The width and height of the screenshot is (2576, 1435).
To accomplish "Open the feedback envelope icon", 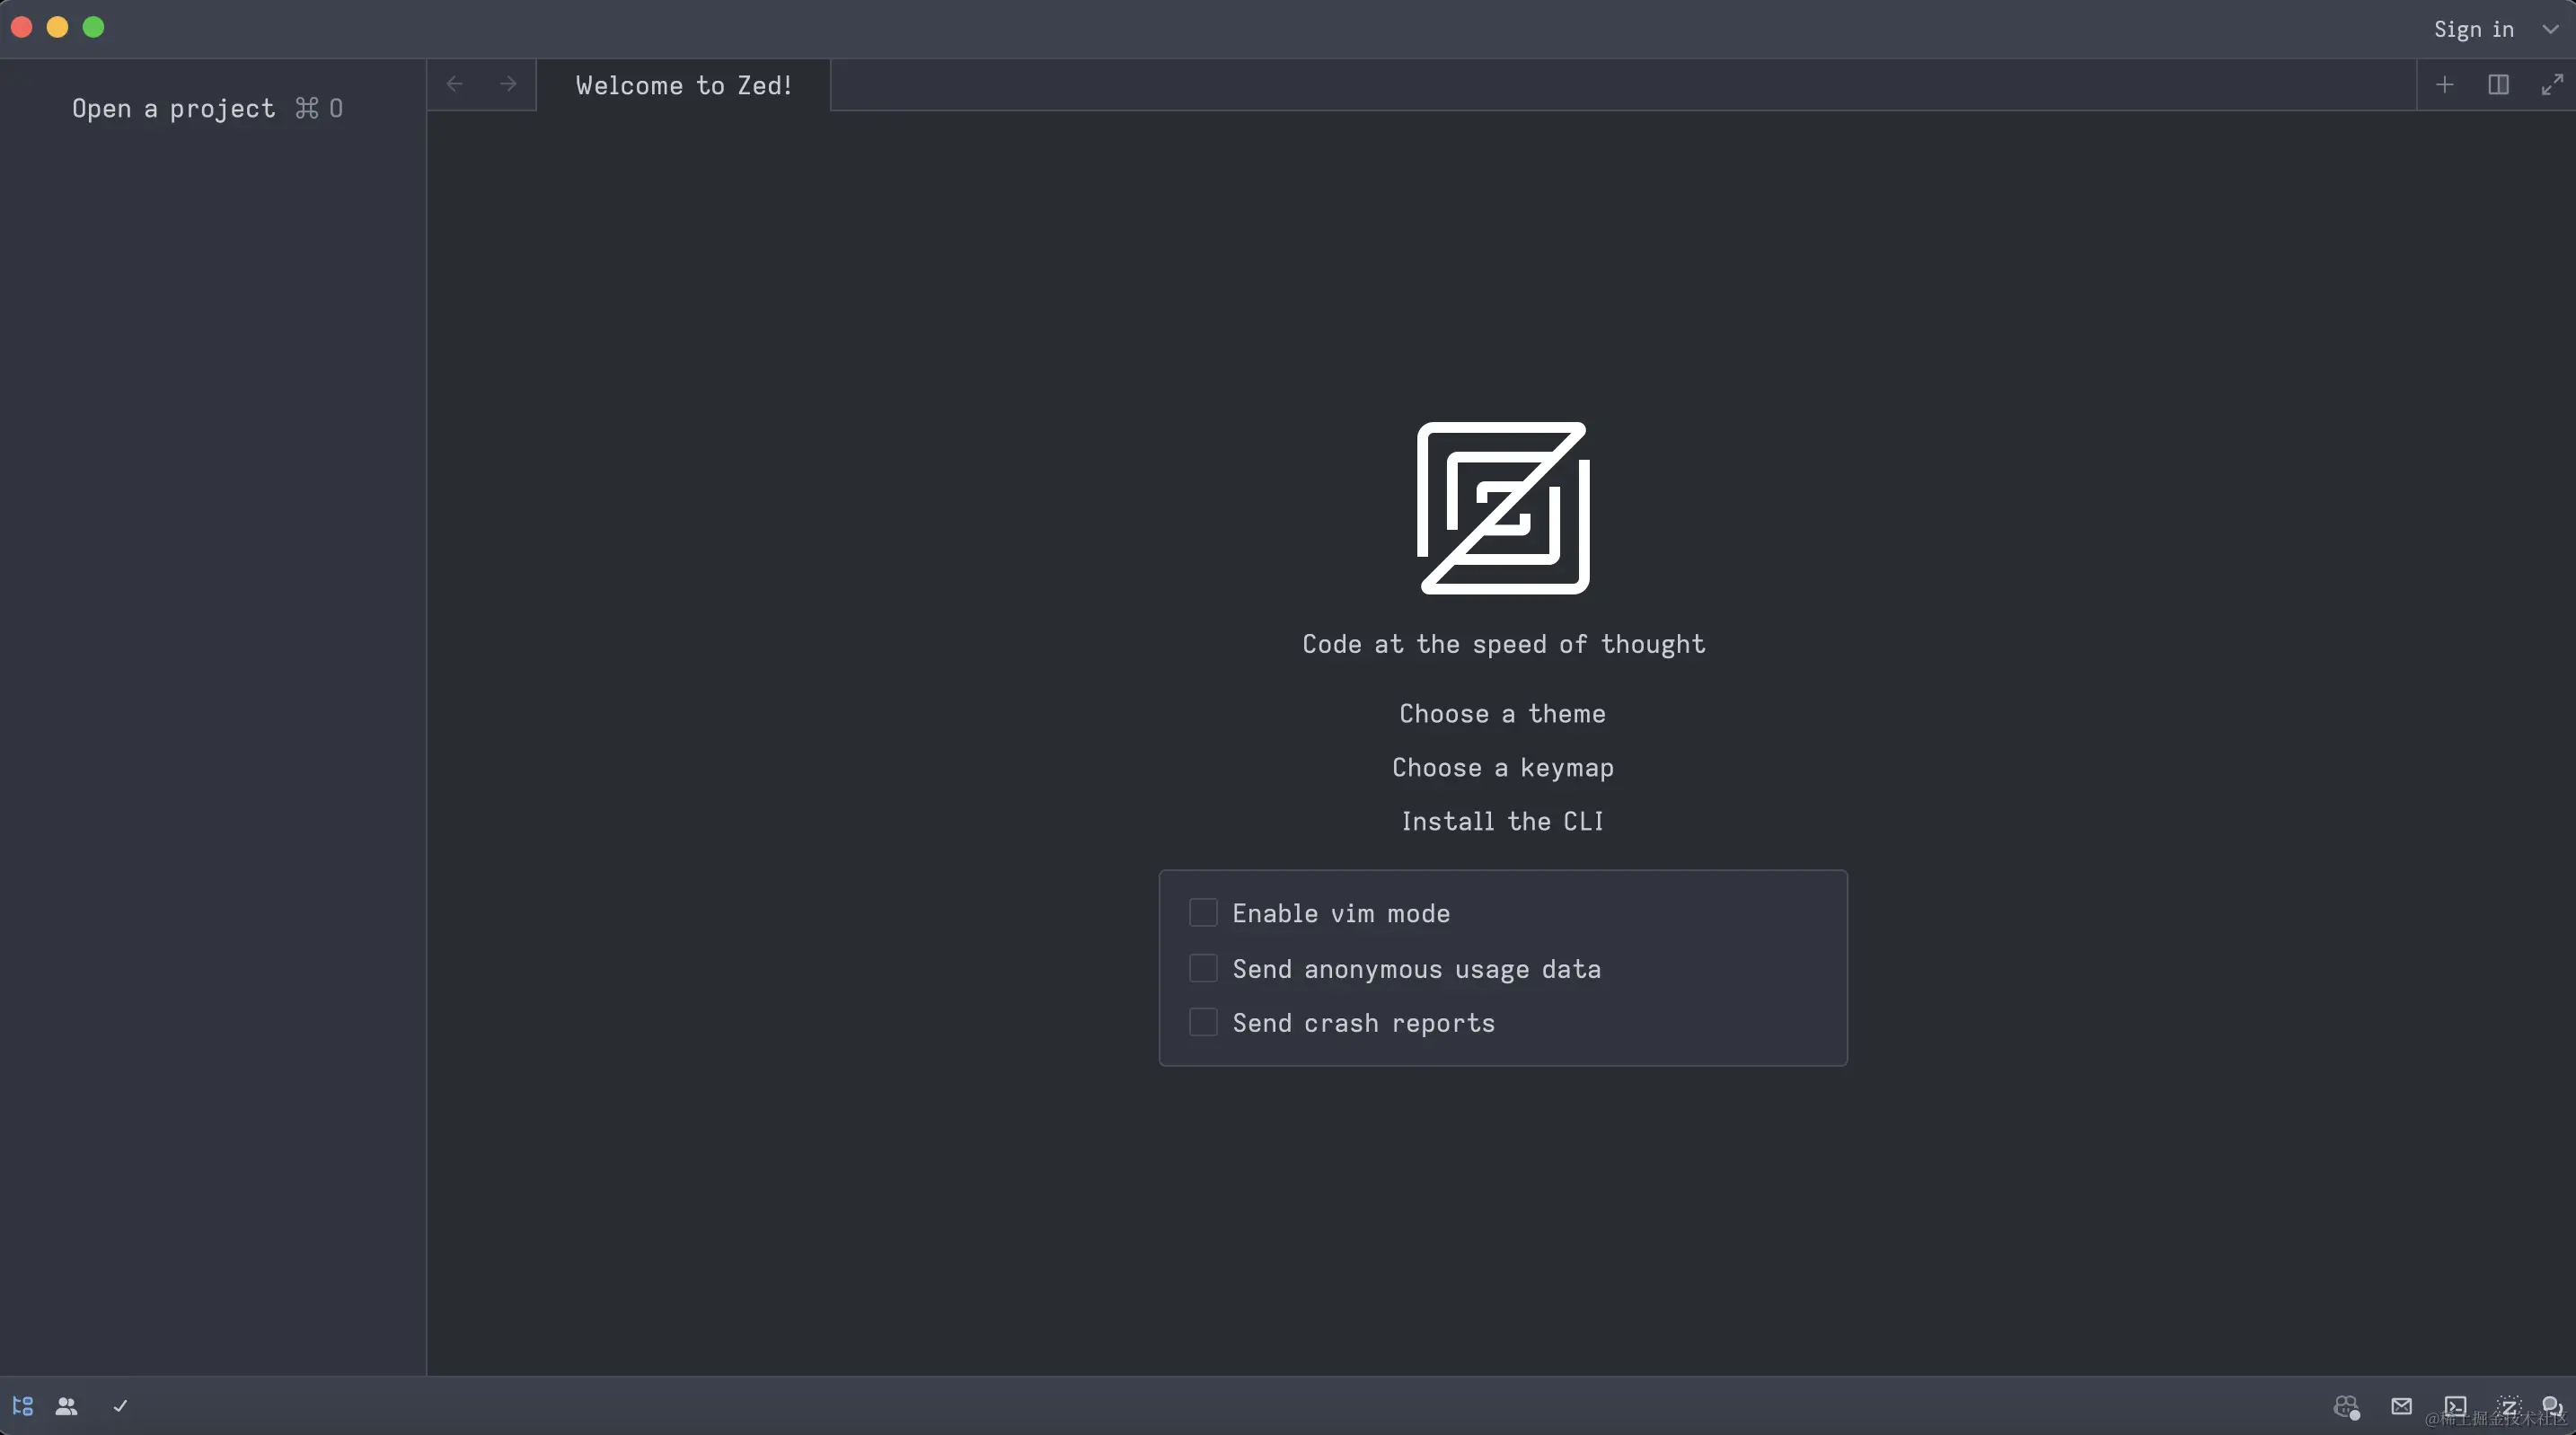I will pos(2401,1406).
